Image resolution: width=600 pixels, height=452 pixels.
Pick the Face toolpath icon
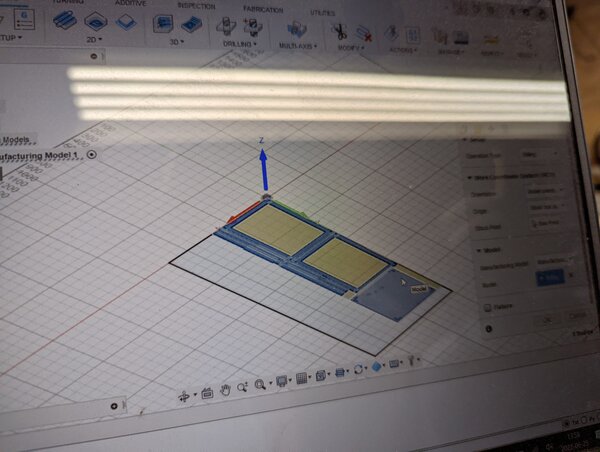tap(126, 22)
